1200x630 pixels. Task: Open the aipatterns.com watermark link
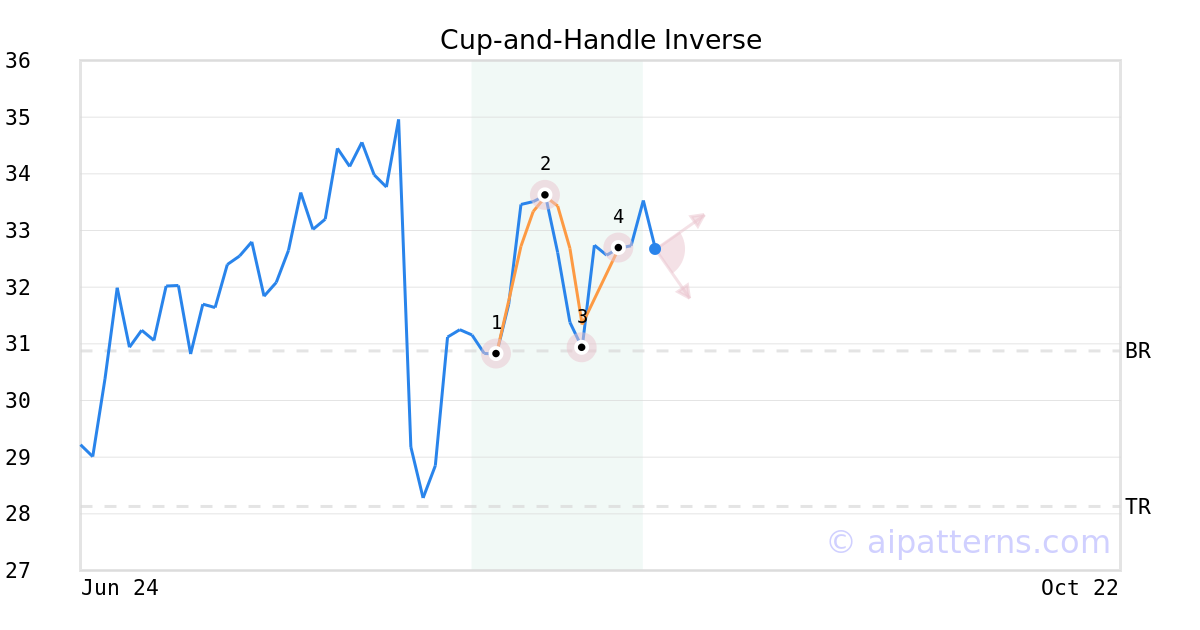tap(968, 542)
